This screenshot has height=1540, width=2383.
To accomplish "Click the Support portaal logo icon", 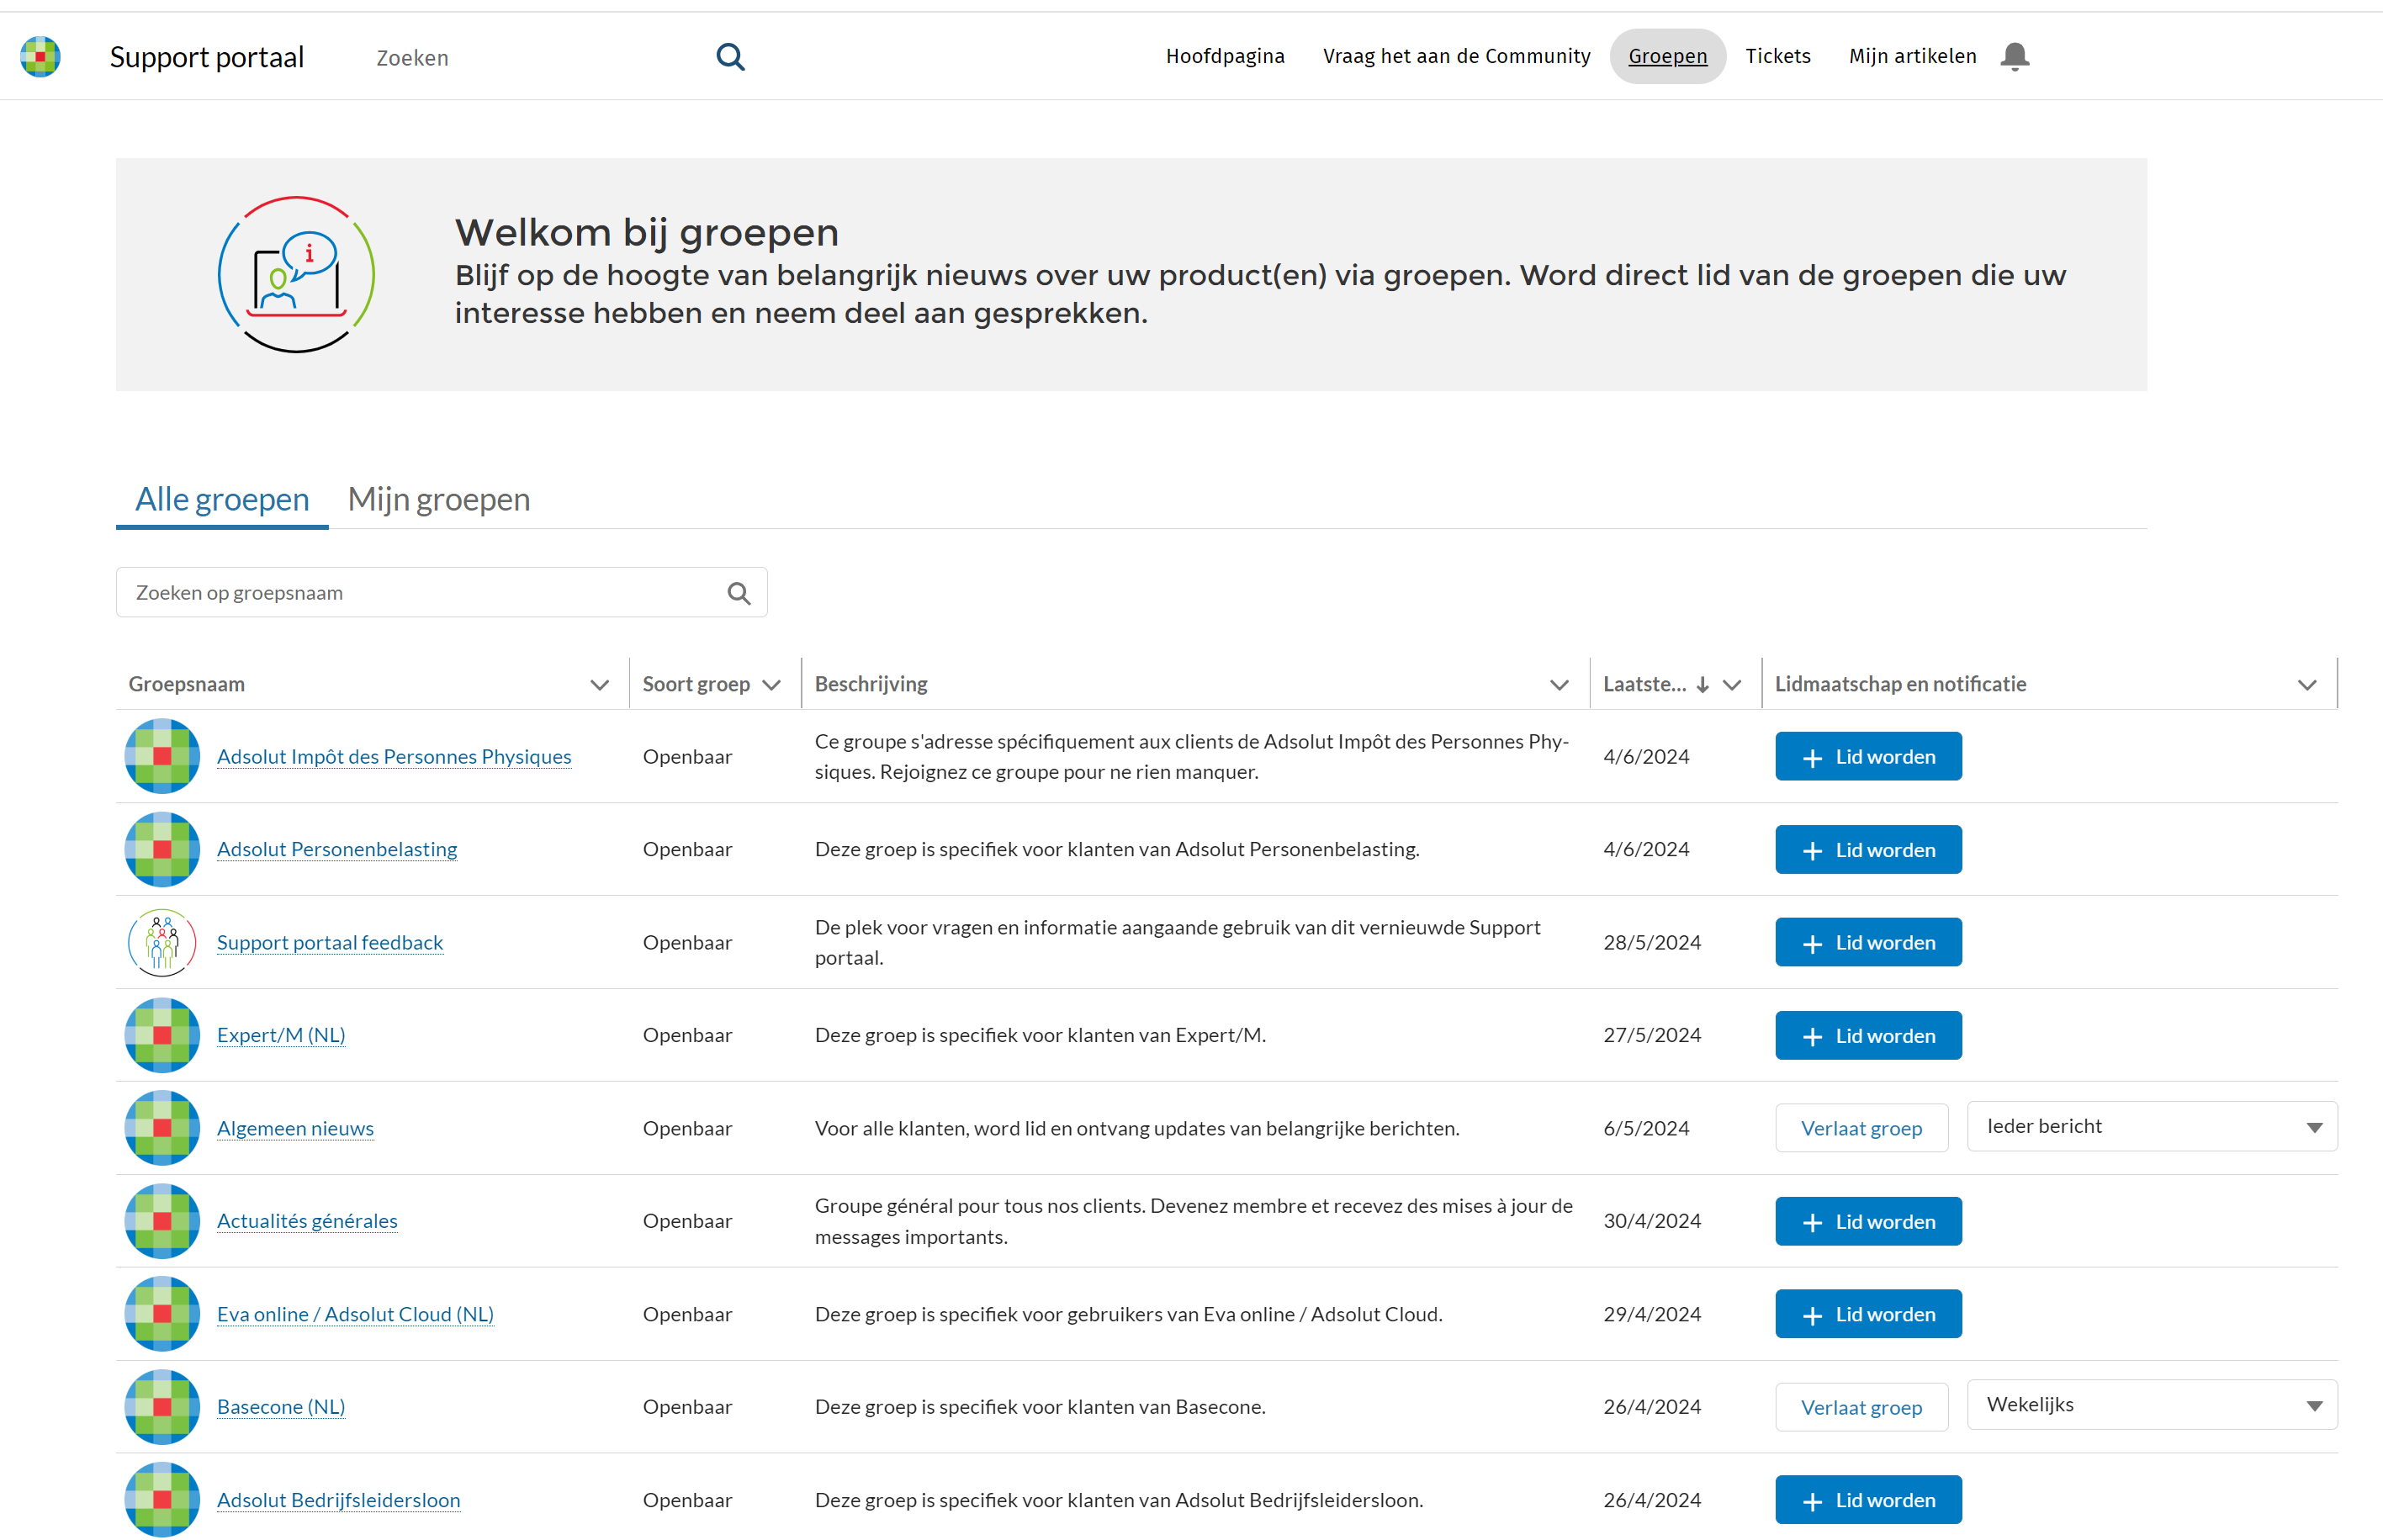I will [x=40, y=57].
